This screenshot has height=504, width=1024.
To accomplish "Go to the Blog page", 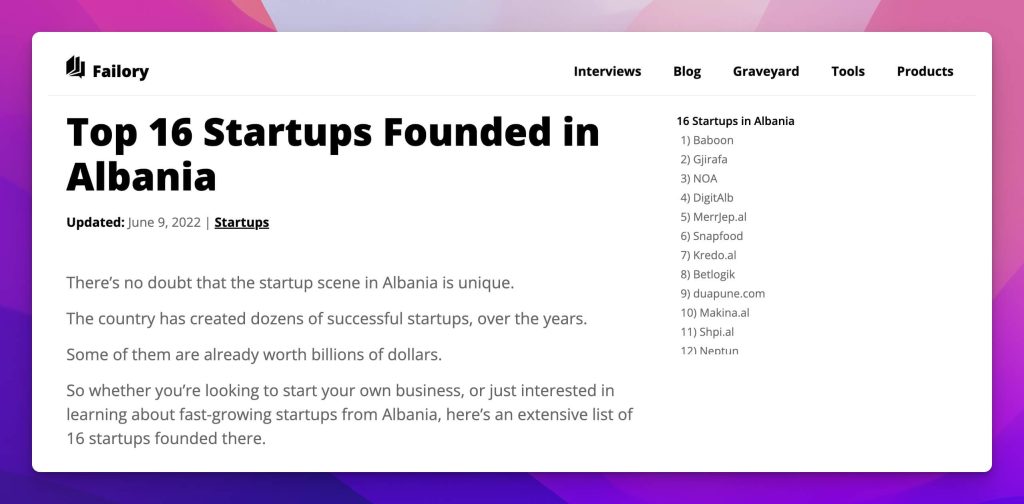I will (x=687, y=71).
